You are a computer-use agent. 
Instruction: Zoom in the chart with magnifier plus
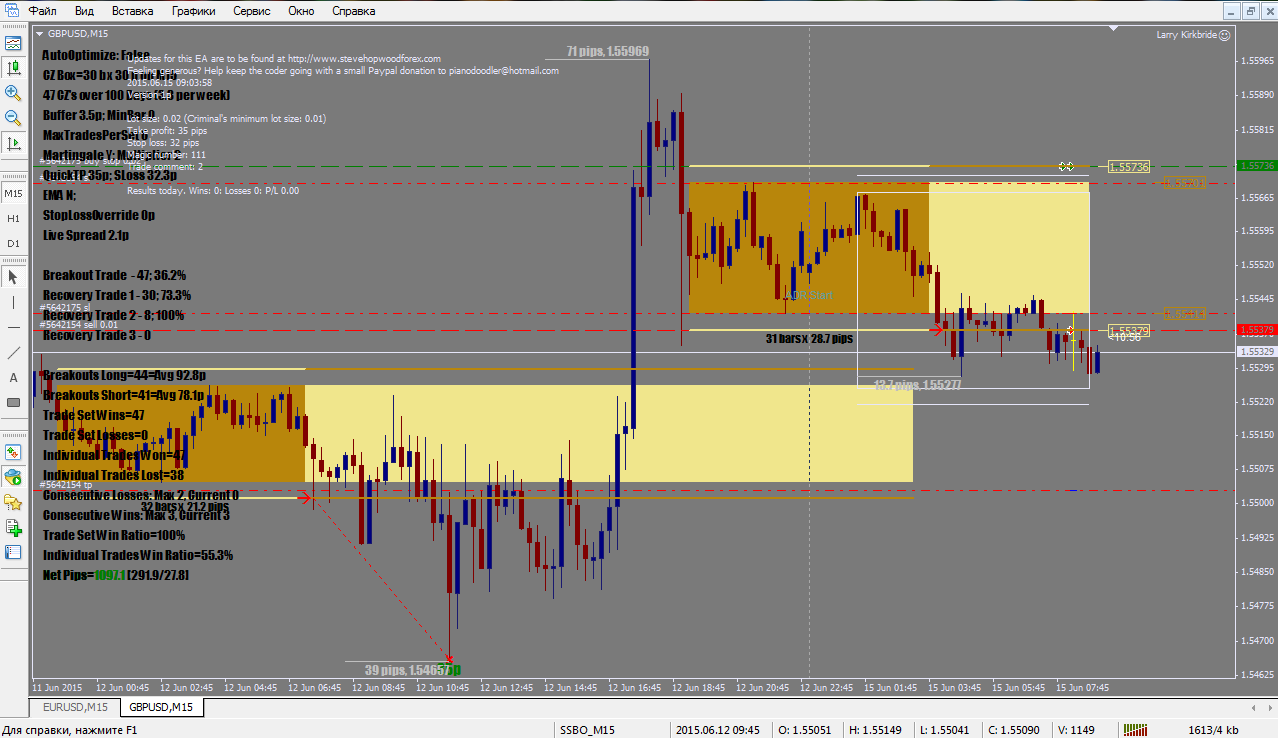pyautogui.click(x=13, y=93)
